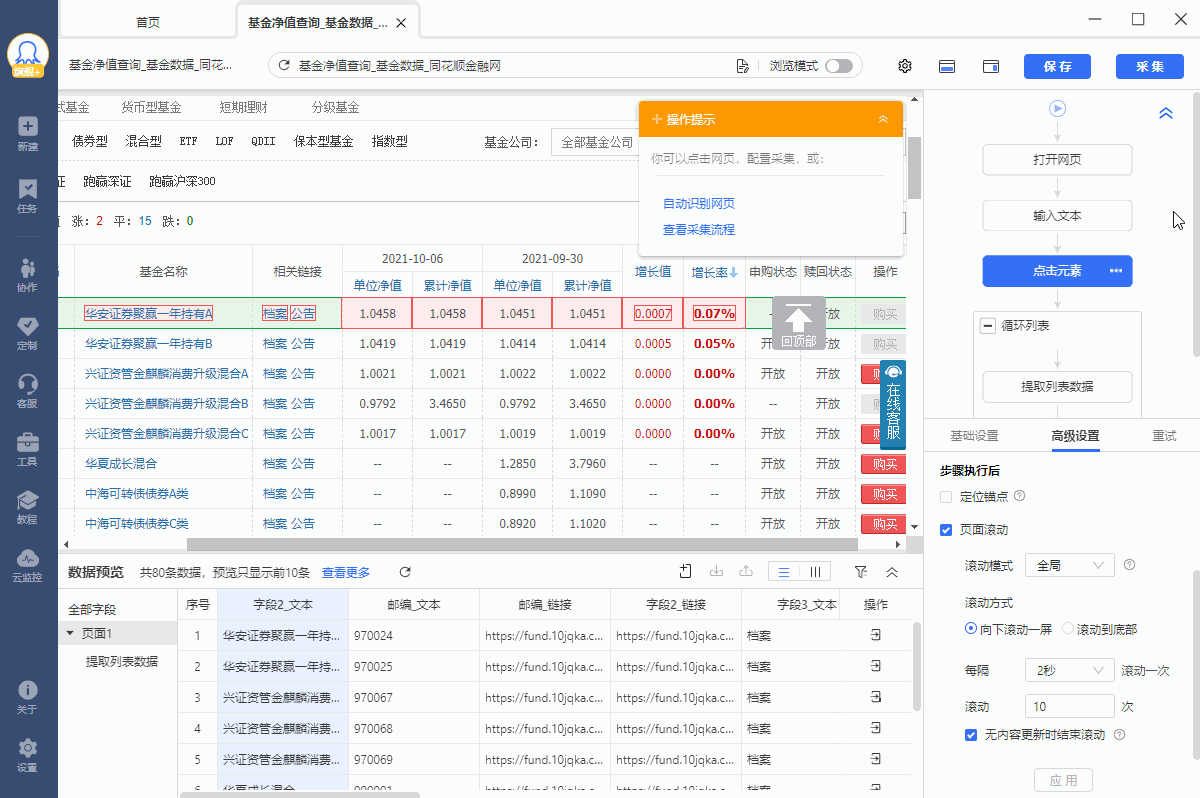Click the data preview vertical scrollbar
This screenshot has width=1200, height=798.
(916, 665)
